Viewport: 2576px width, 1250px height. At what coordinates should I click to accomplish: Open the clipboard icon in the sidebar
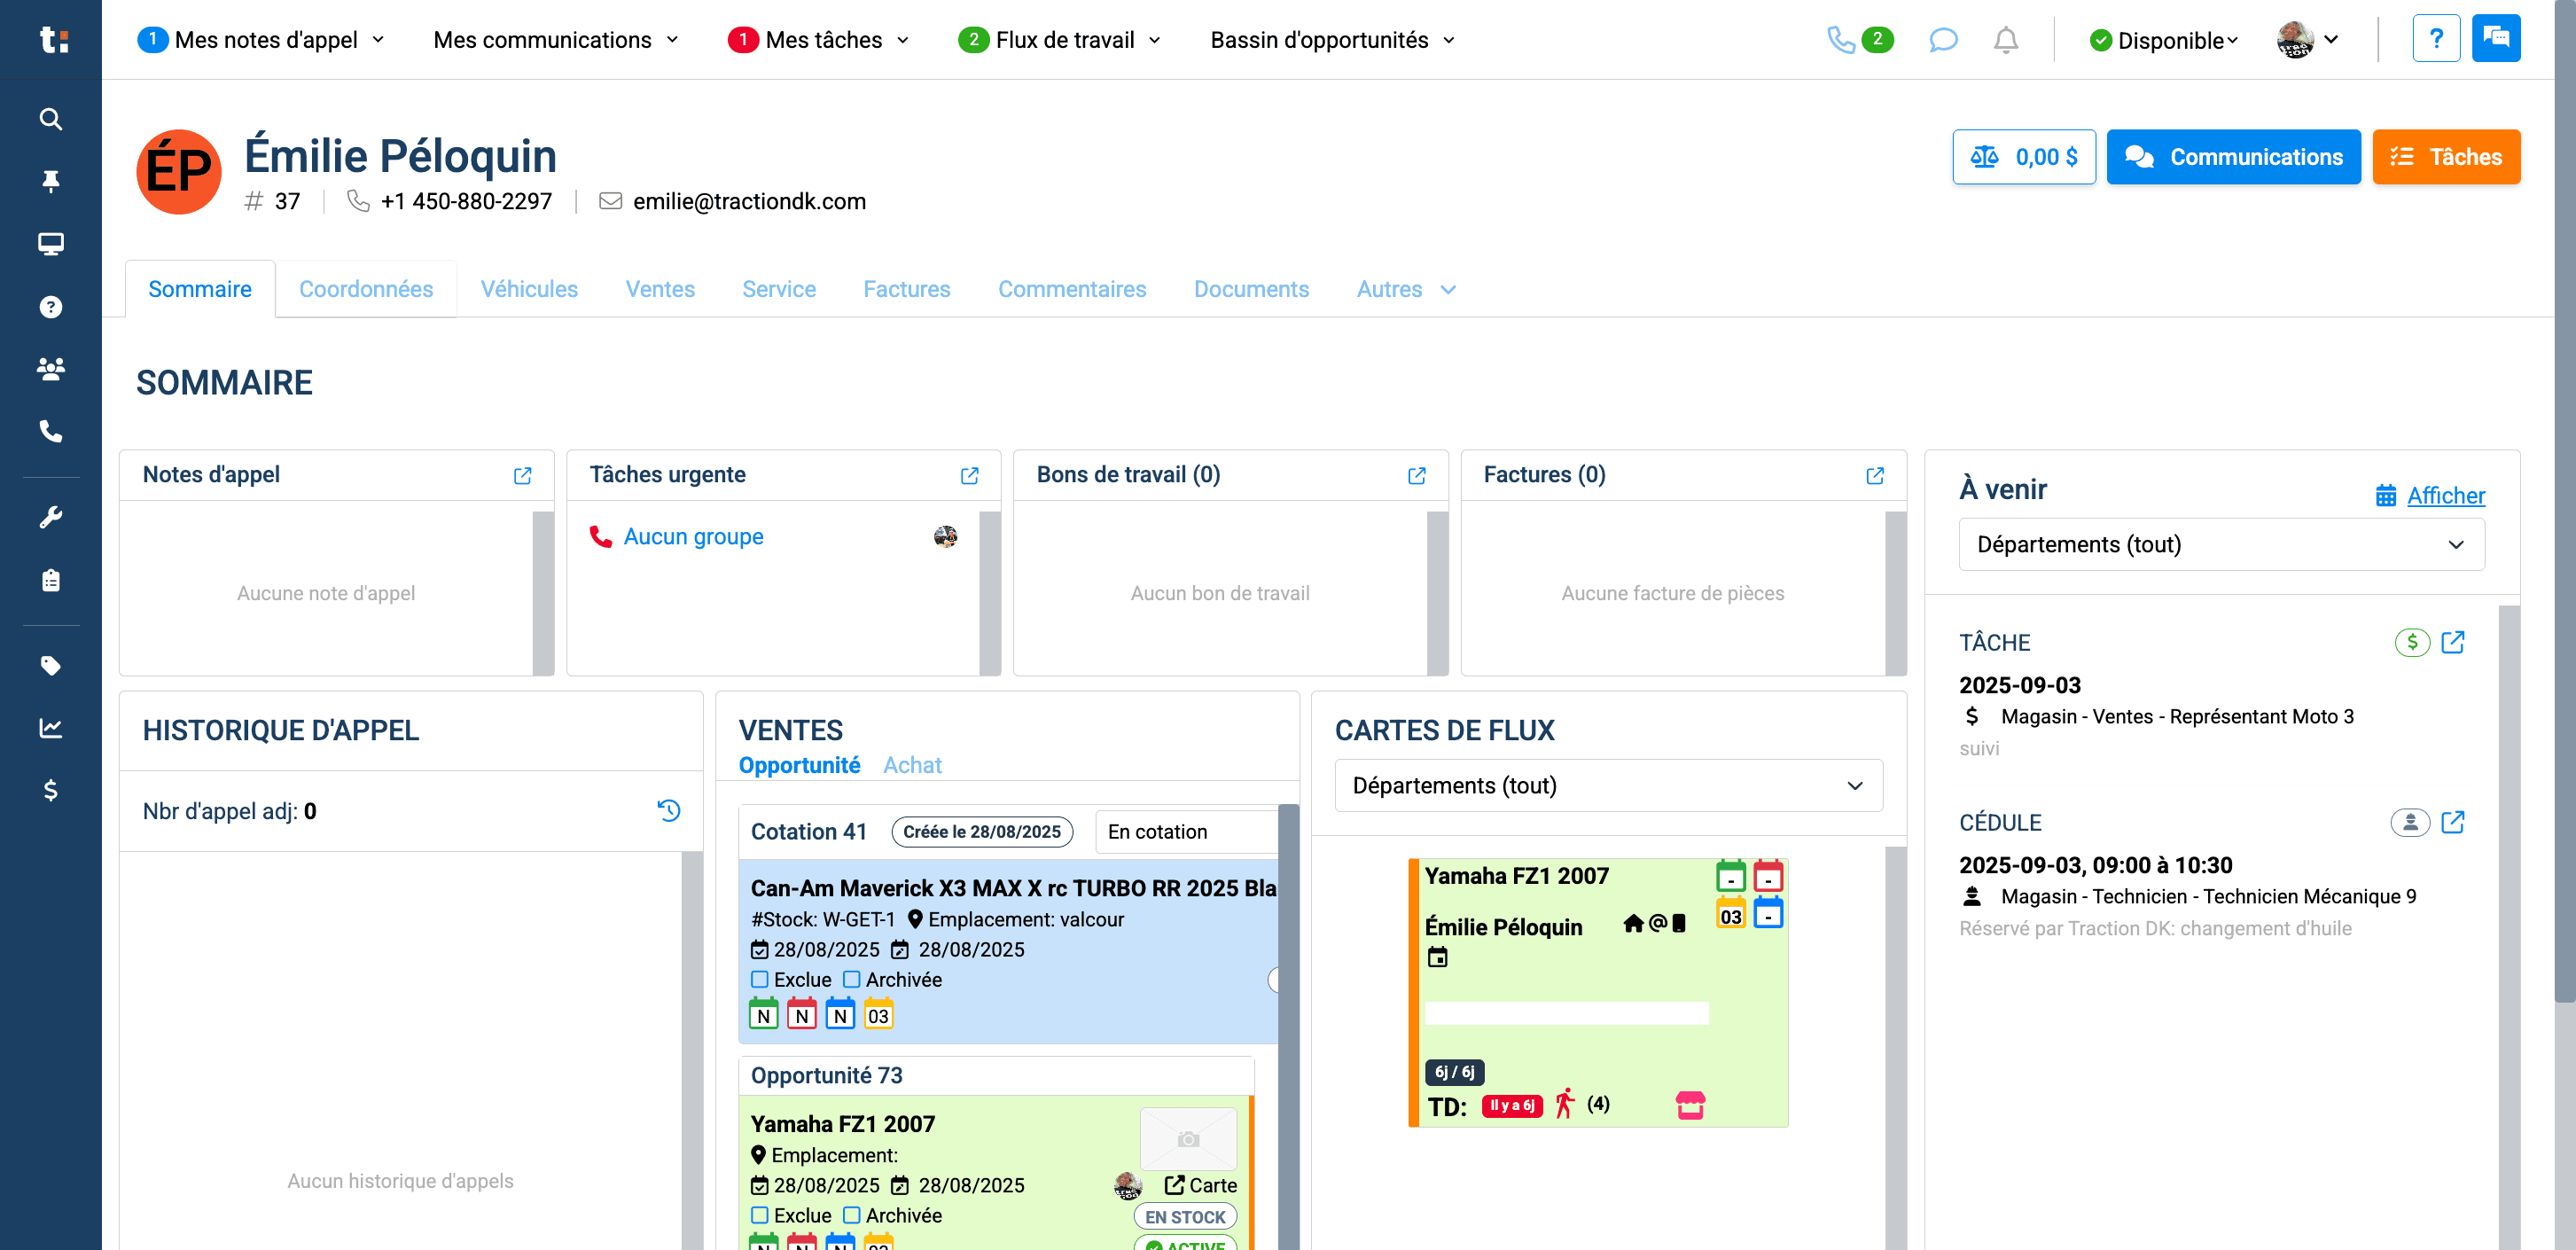[x=50, y=580]
